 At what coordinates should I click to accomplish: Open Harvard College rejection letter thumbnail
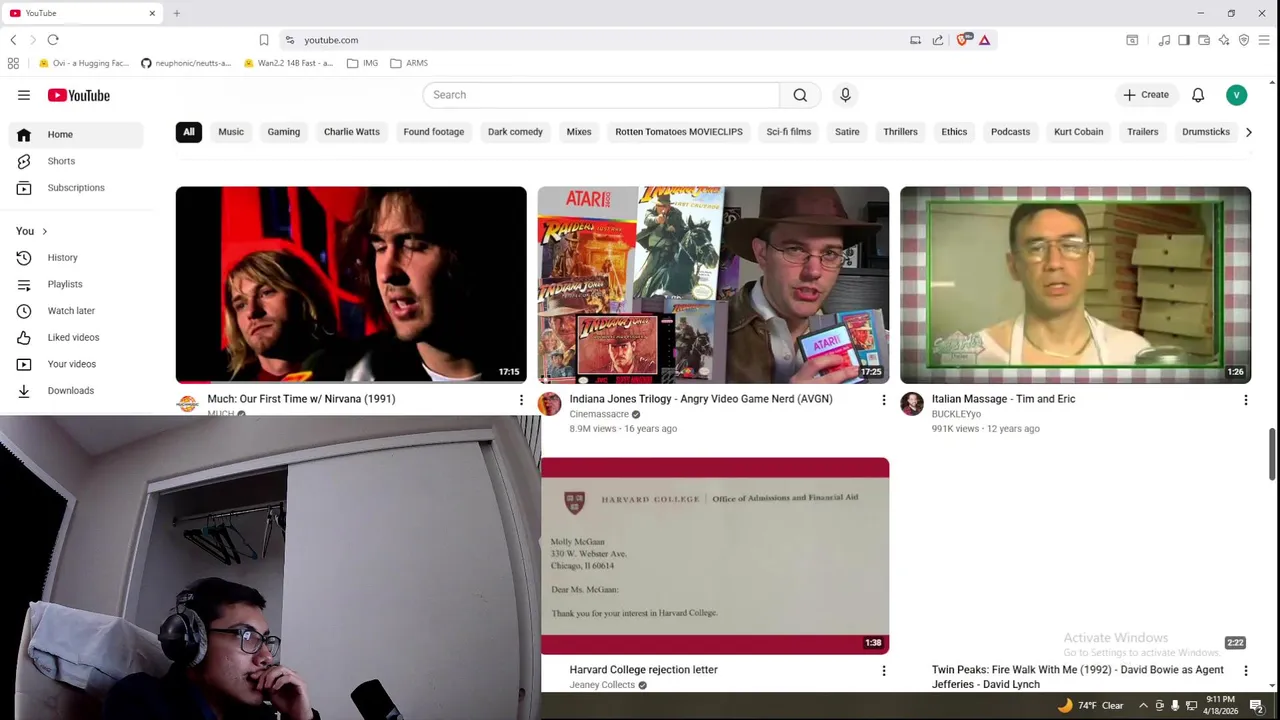[x=715, y=556]
